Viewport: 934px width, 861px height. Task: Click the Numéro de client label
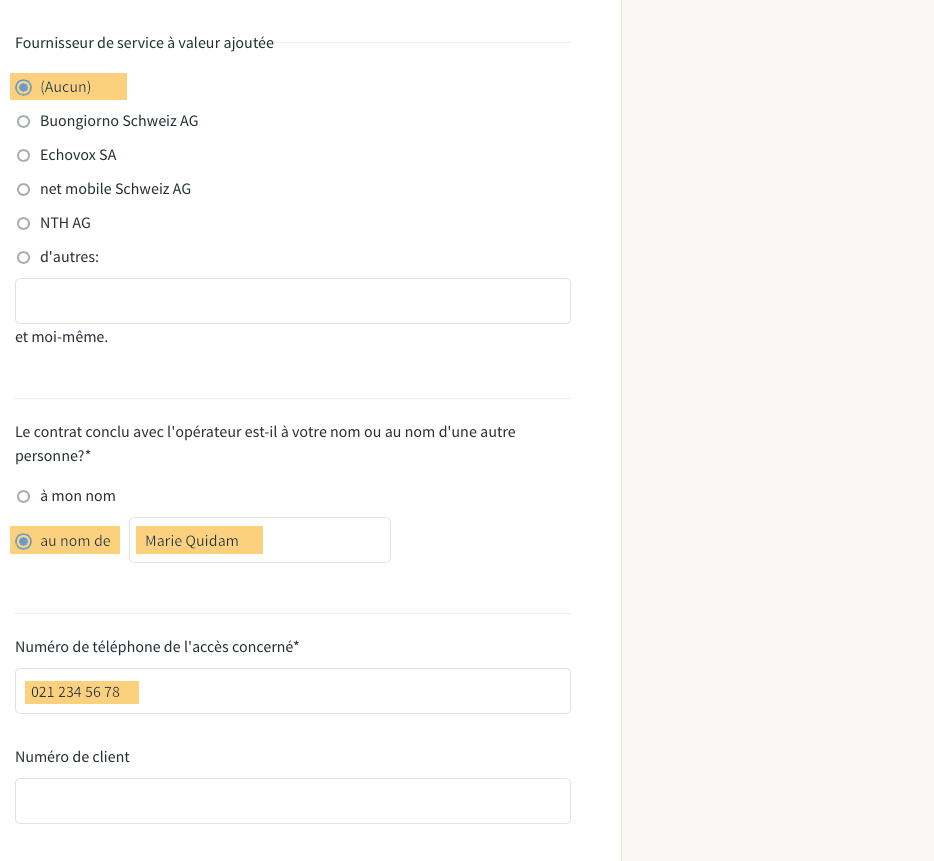click(72, 757)
